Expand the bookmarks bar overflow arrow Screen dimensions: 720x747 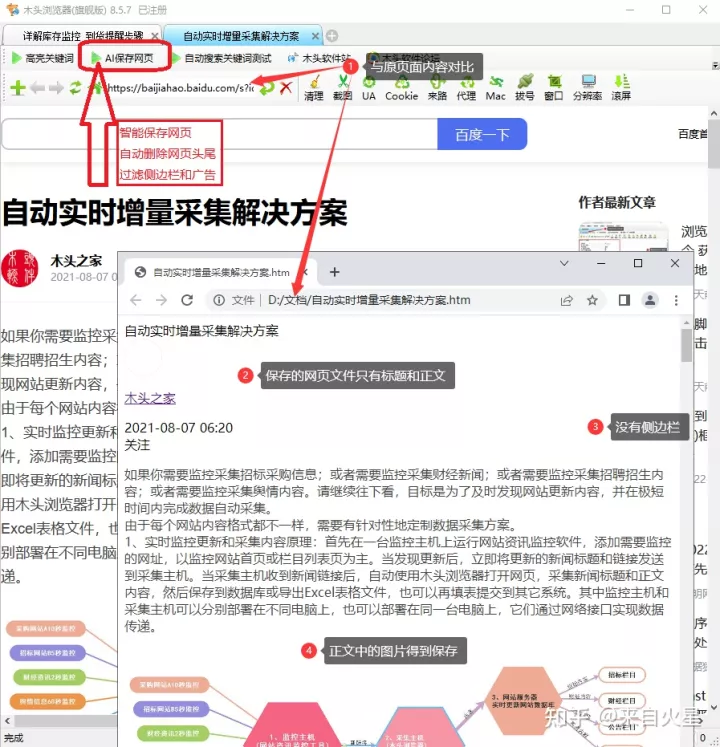pos(715,65)
